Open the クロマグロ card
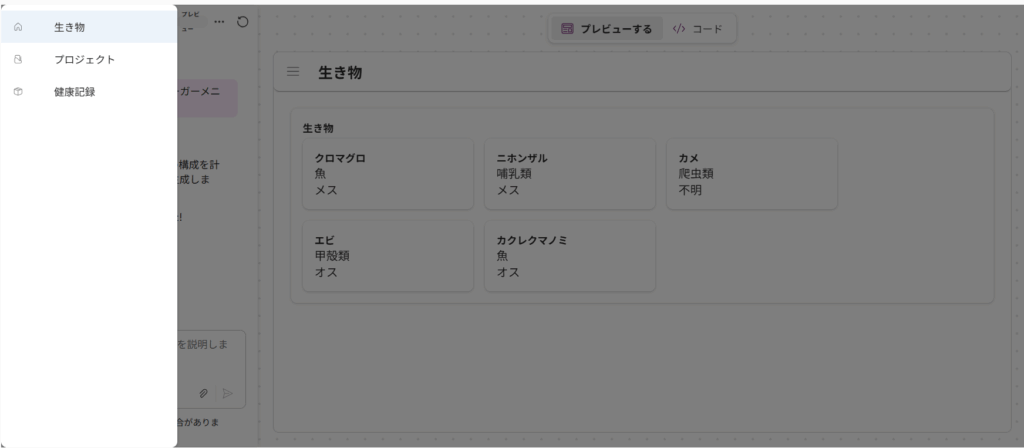Viewport: 1024px width, 448px height. click(387, 174)
